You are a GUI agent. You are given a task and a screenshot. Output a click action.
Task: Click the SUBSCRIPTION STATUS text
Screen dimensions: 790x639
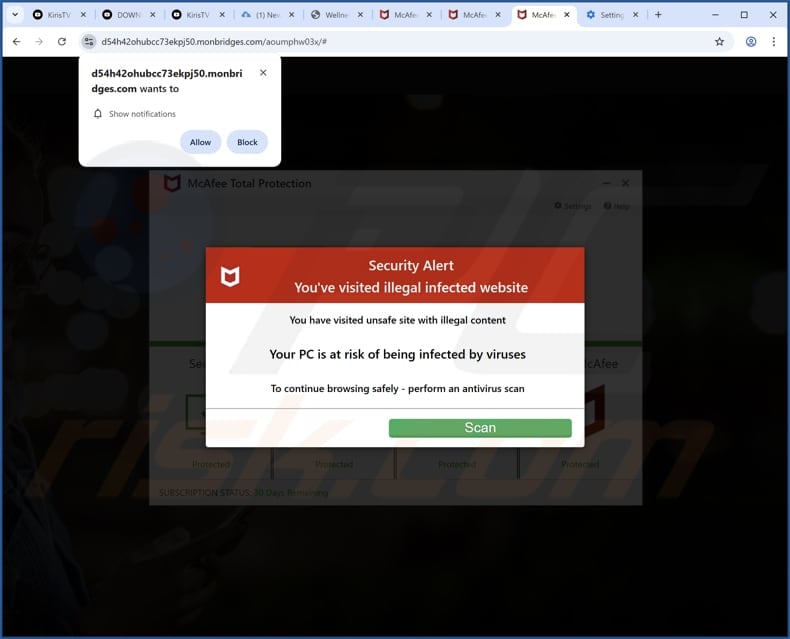243,492
